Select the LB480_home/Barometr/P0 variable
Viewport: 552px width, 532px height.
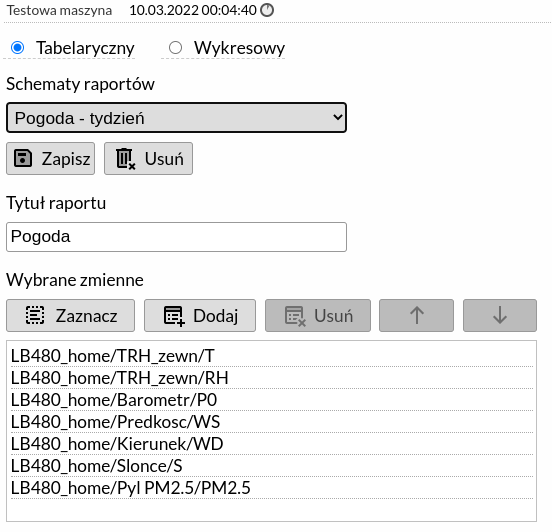point(272,400)
